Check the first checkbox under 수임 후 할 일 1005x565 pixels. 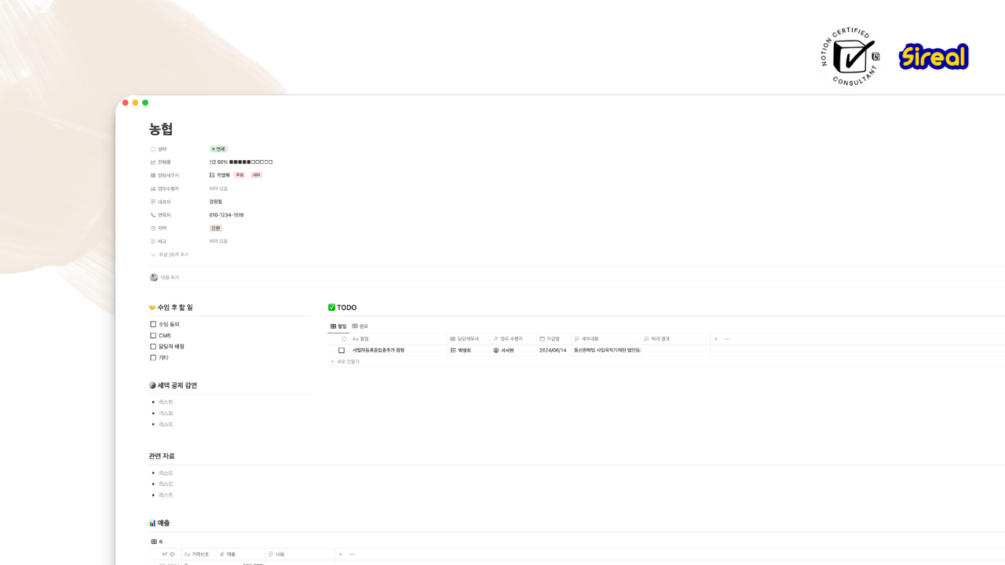point(153,324)
